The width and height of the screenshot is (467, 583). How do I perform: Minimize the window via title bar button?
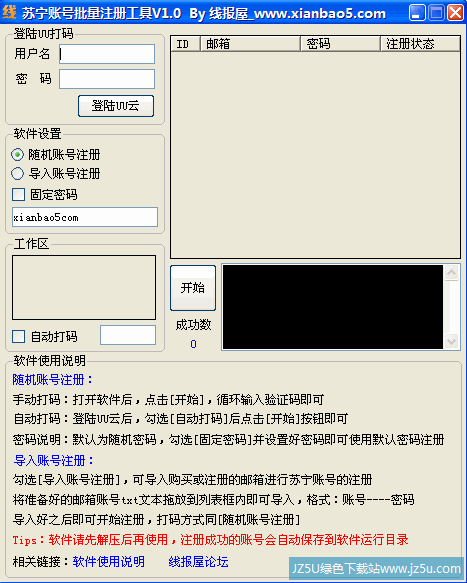coord(417,13)
